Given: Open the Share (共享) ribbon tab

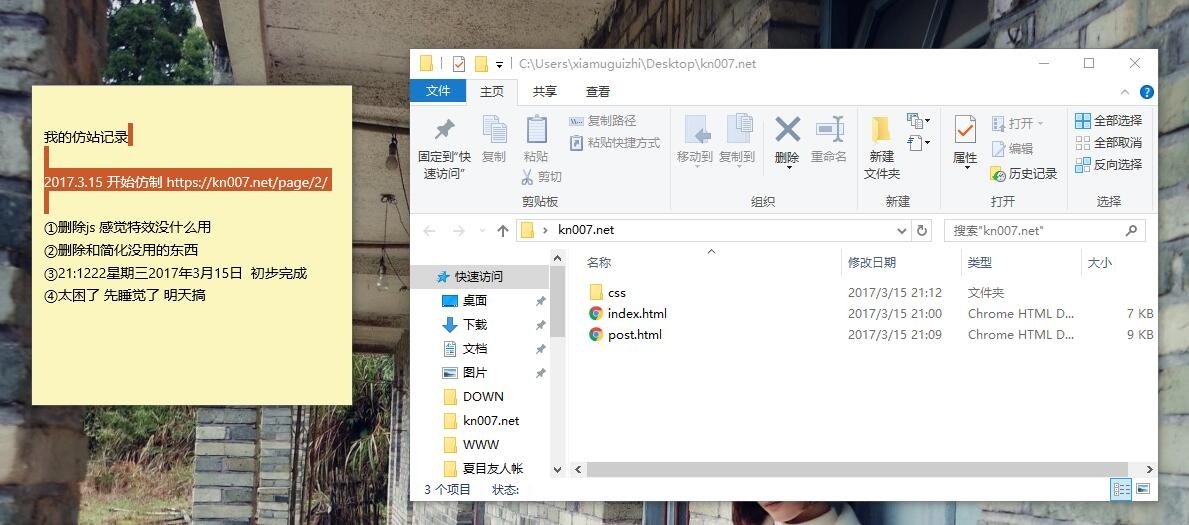Looking at the screenshot, I should point(544,91).
